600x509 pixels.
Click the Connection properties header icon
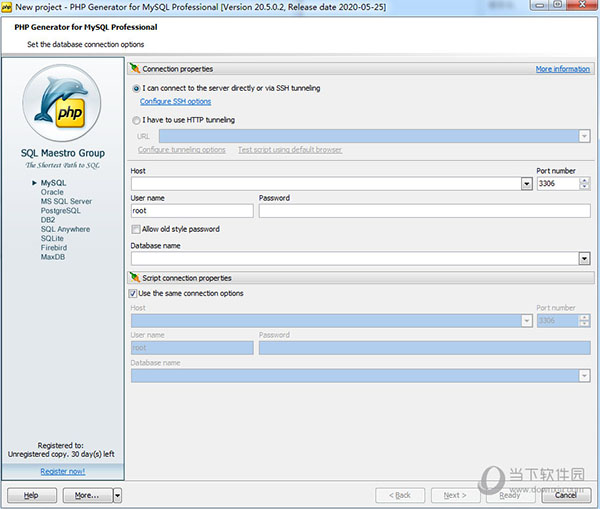coord(134,69)
